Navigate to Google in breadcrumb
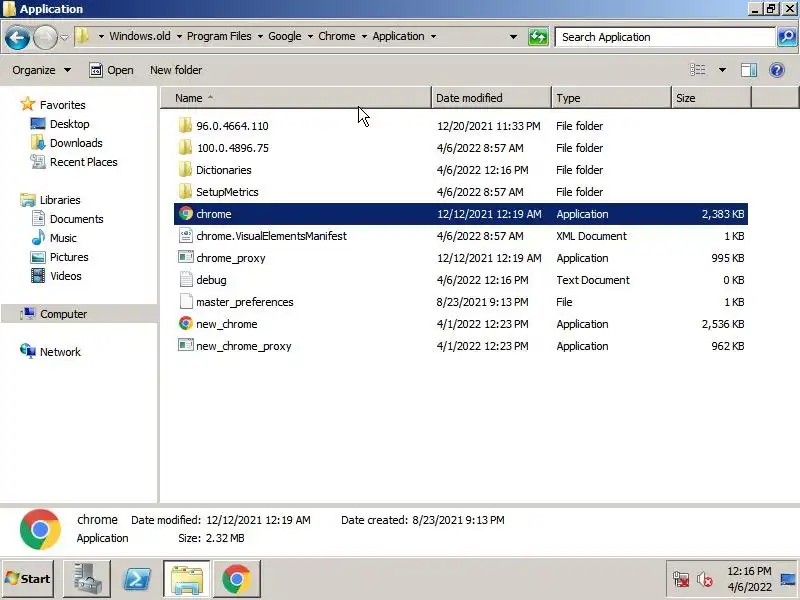The width and height of the screenshot is (800, 600). (x=285, y=36)
